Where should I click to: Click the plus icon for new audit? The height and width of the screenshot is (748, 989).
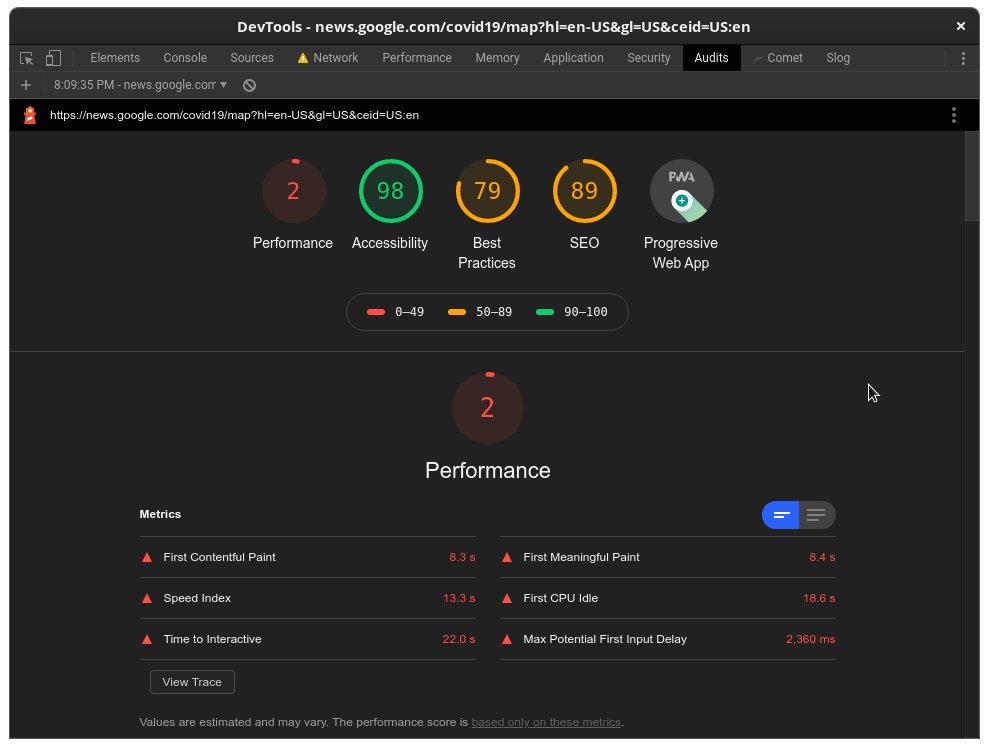[x=26, y=85]
